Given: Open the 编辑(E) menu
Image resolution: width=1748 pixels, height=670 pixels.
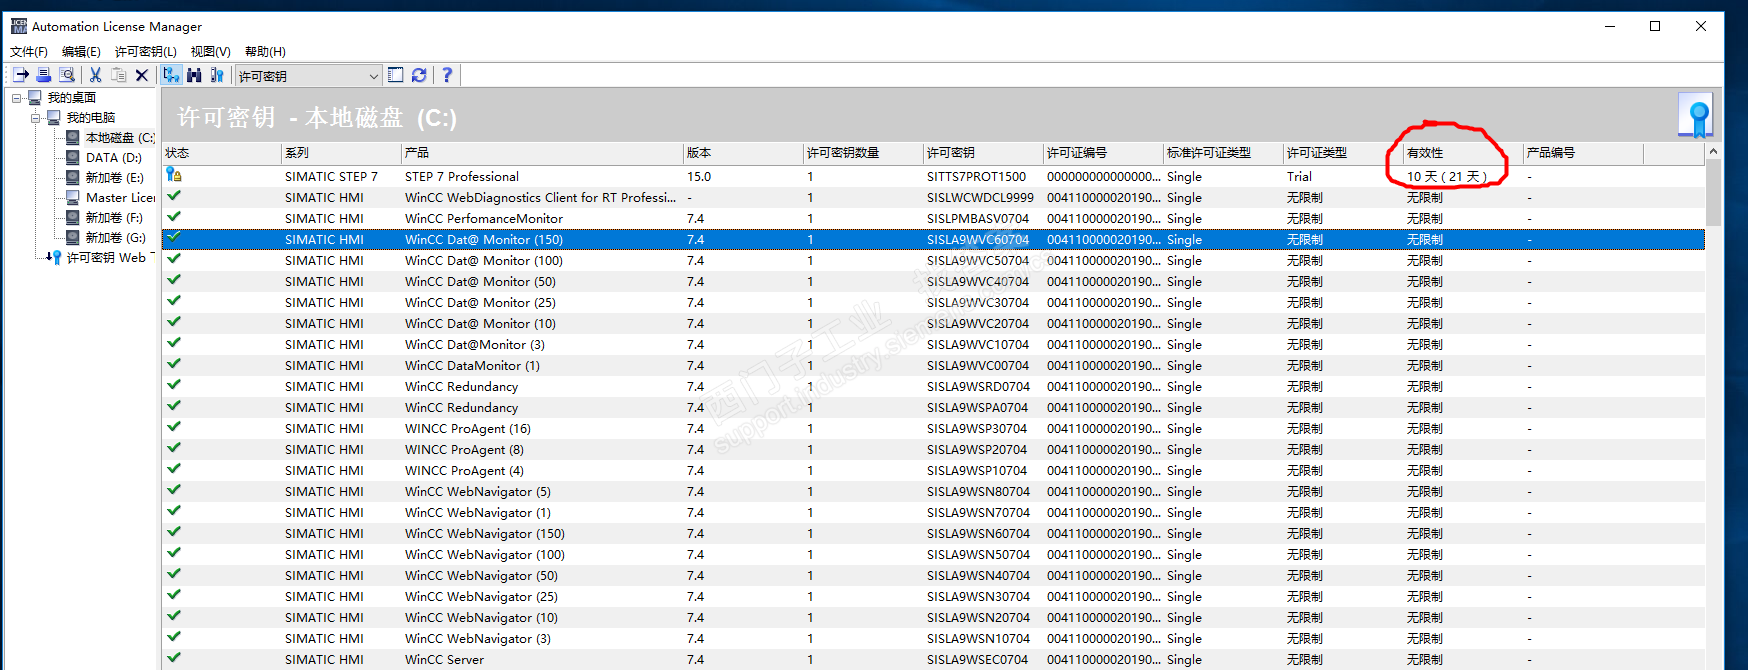Looking at the screenshot, I should coord(81,51).
